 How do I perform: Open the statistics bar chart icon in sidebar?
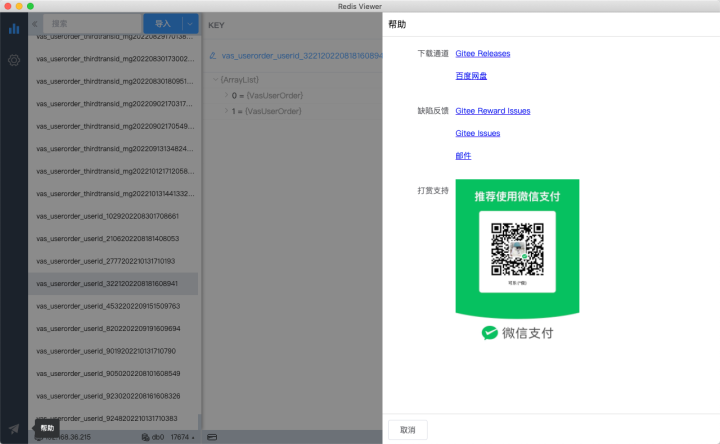[x=14, y=28]
